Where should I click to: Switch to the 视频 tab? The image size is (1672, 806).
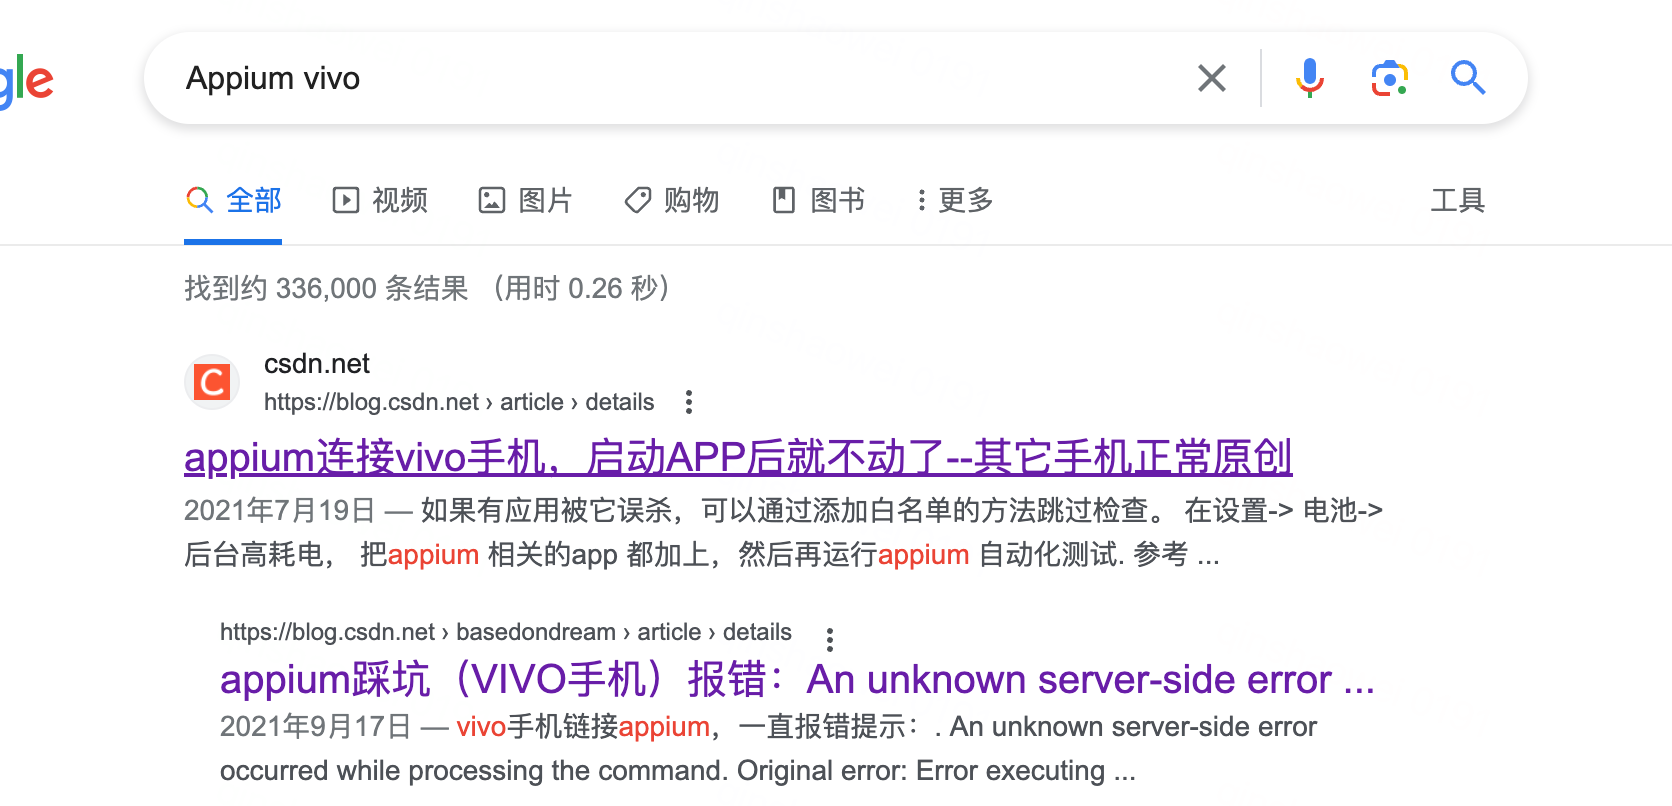[x=380, y=200]
